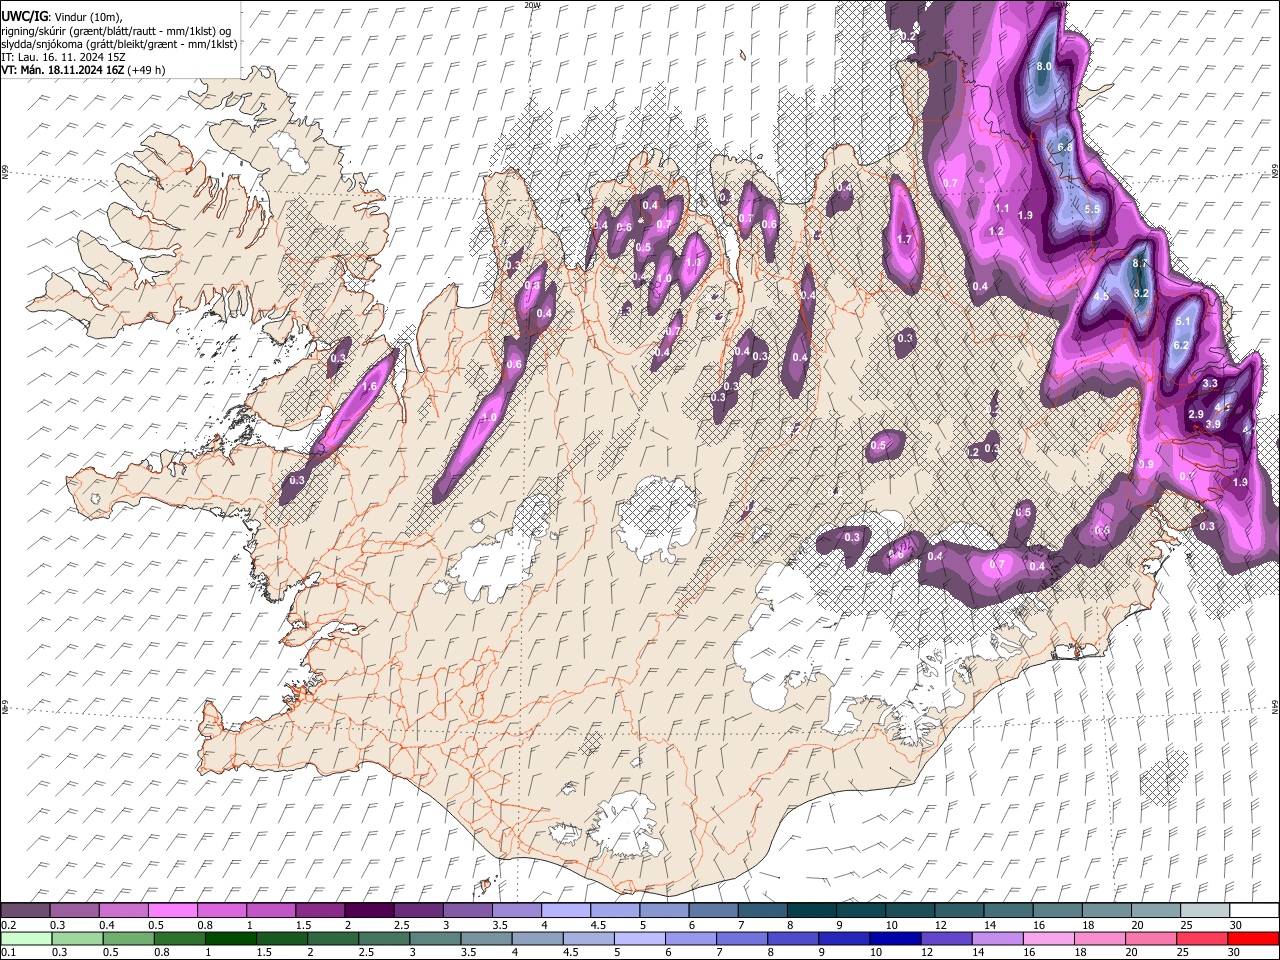Click the 5.5 precipitation value on the map
Viewport: 1280px width, 960px height.
pos(1092,209)
